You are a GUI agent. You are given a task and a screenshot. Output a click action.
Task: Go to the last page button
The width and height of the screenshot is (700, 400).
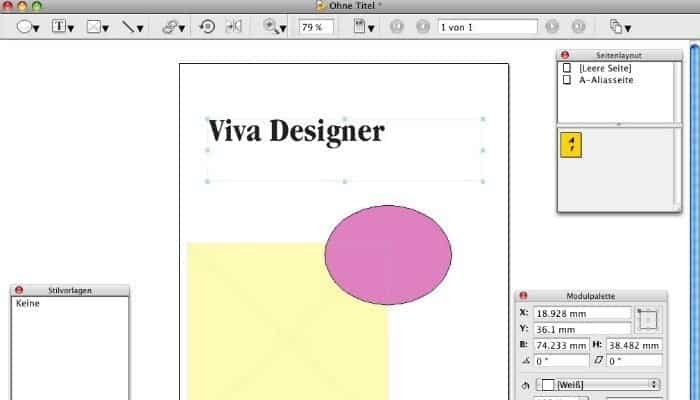[x=579, y=27]
